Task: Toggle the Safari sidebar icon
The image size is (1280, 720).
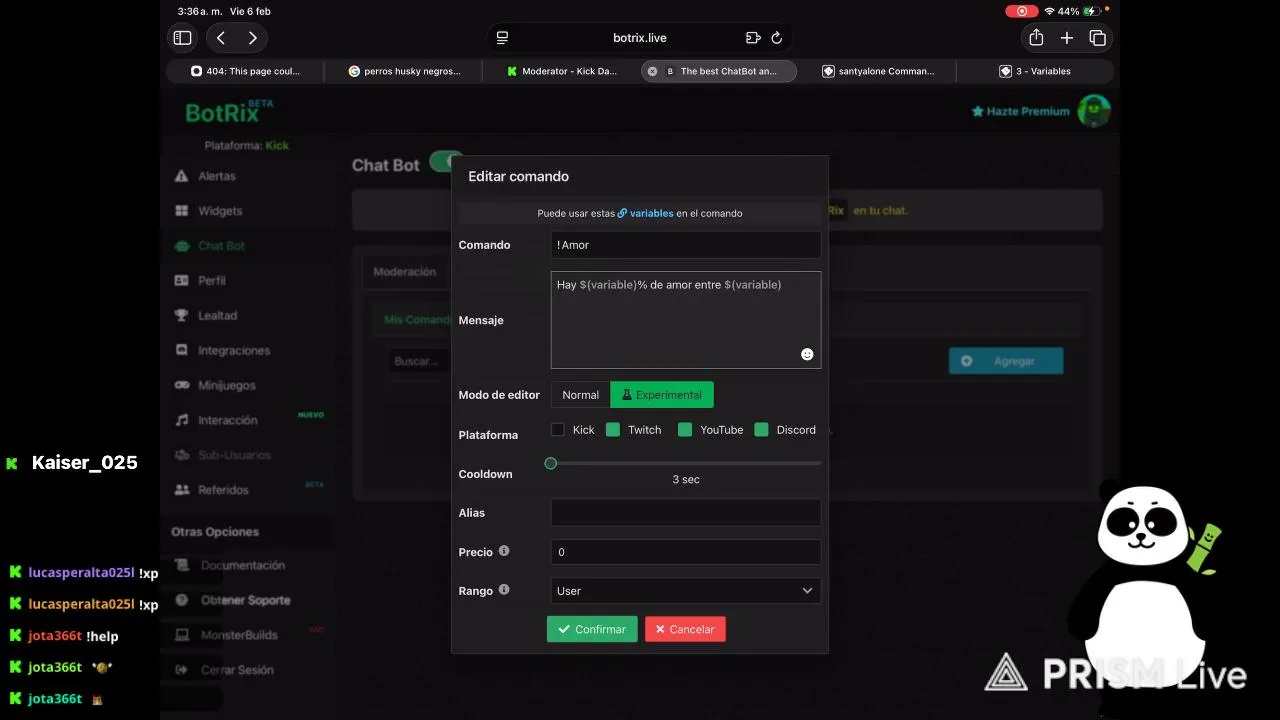Action: (x=182, y=38)
